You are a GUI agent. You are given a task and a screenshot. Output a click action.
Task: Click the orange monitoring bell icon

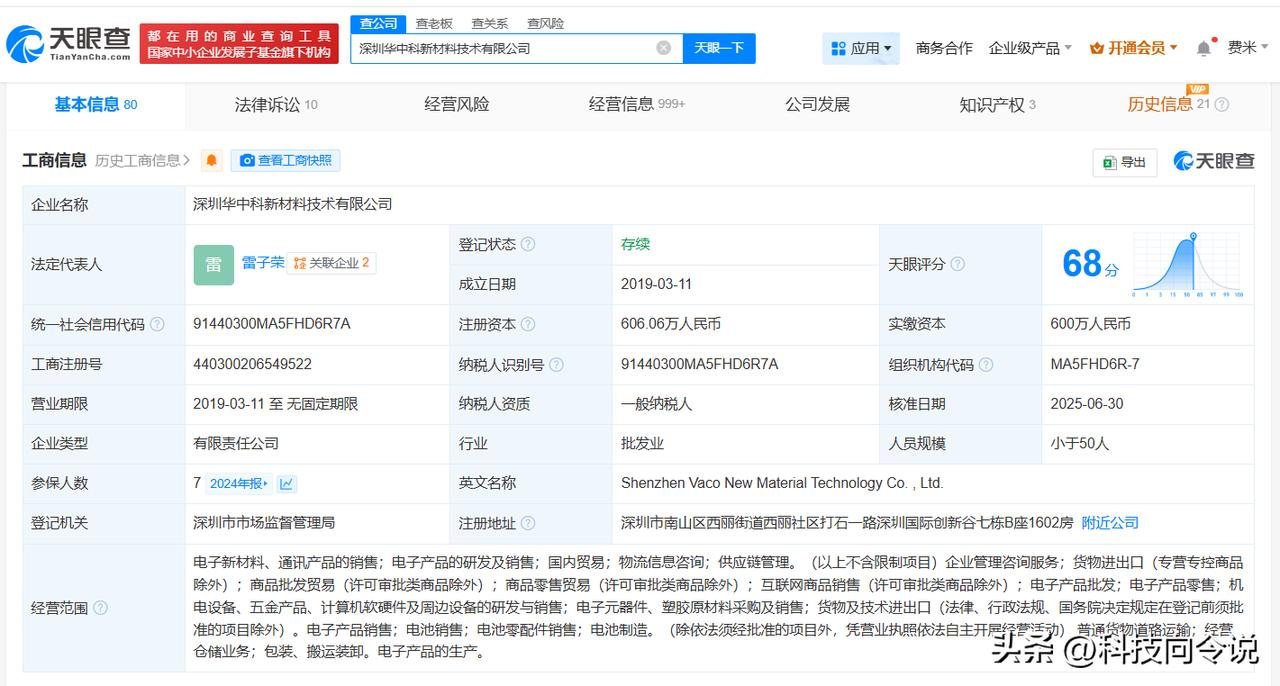pyautogui.click(x=211, y=160)
